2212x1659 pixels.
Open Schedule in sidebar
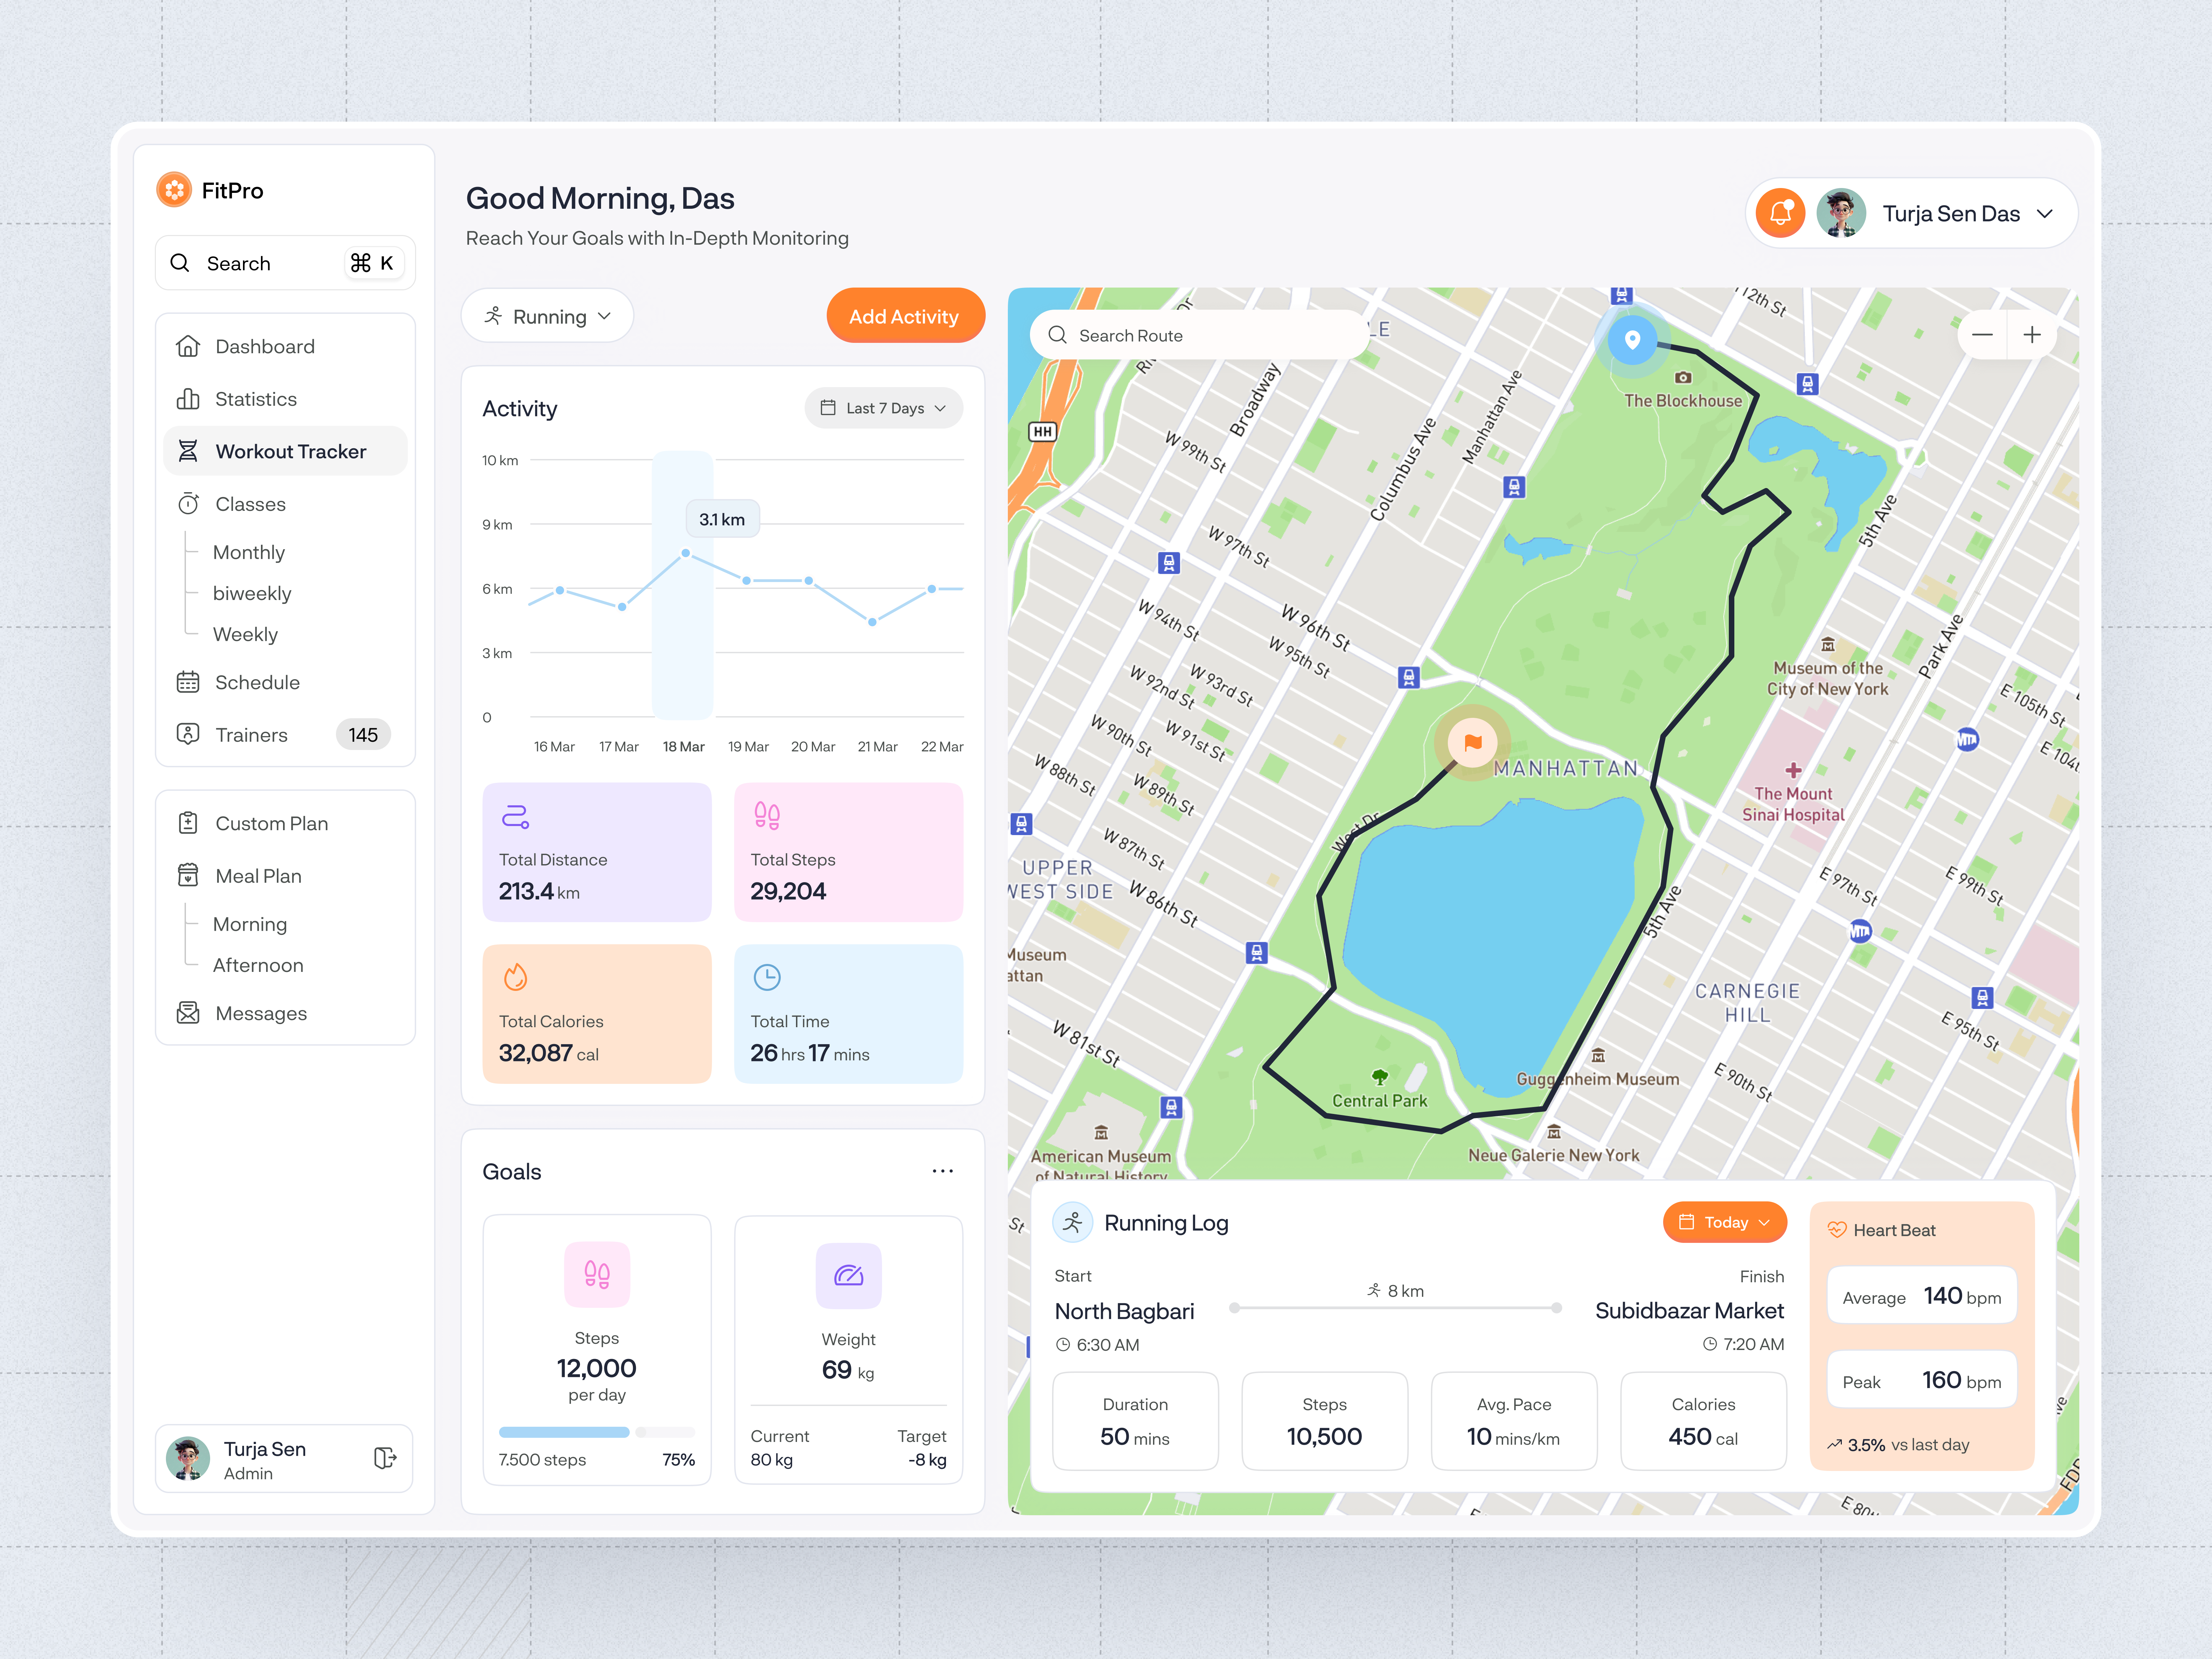(x=285, y=682)
